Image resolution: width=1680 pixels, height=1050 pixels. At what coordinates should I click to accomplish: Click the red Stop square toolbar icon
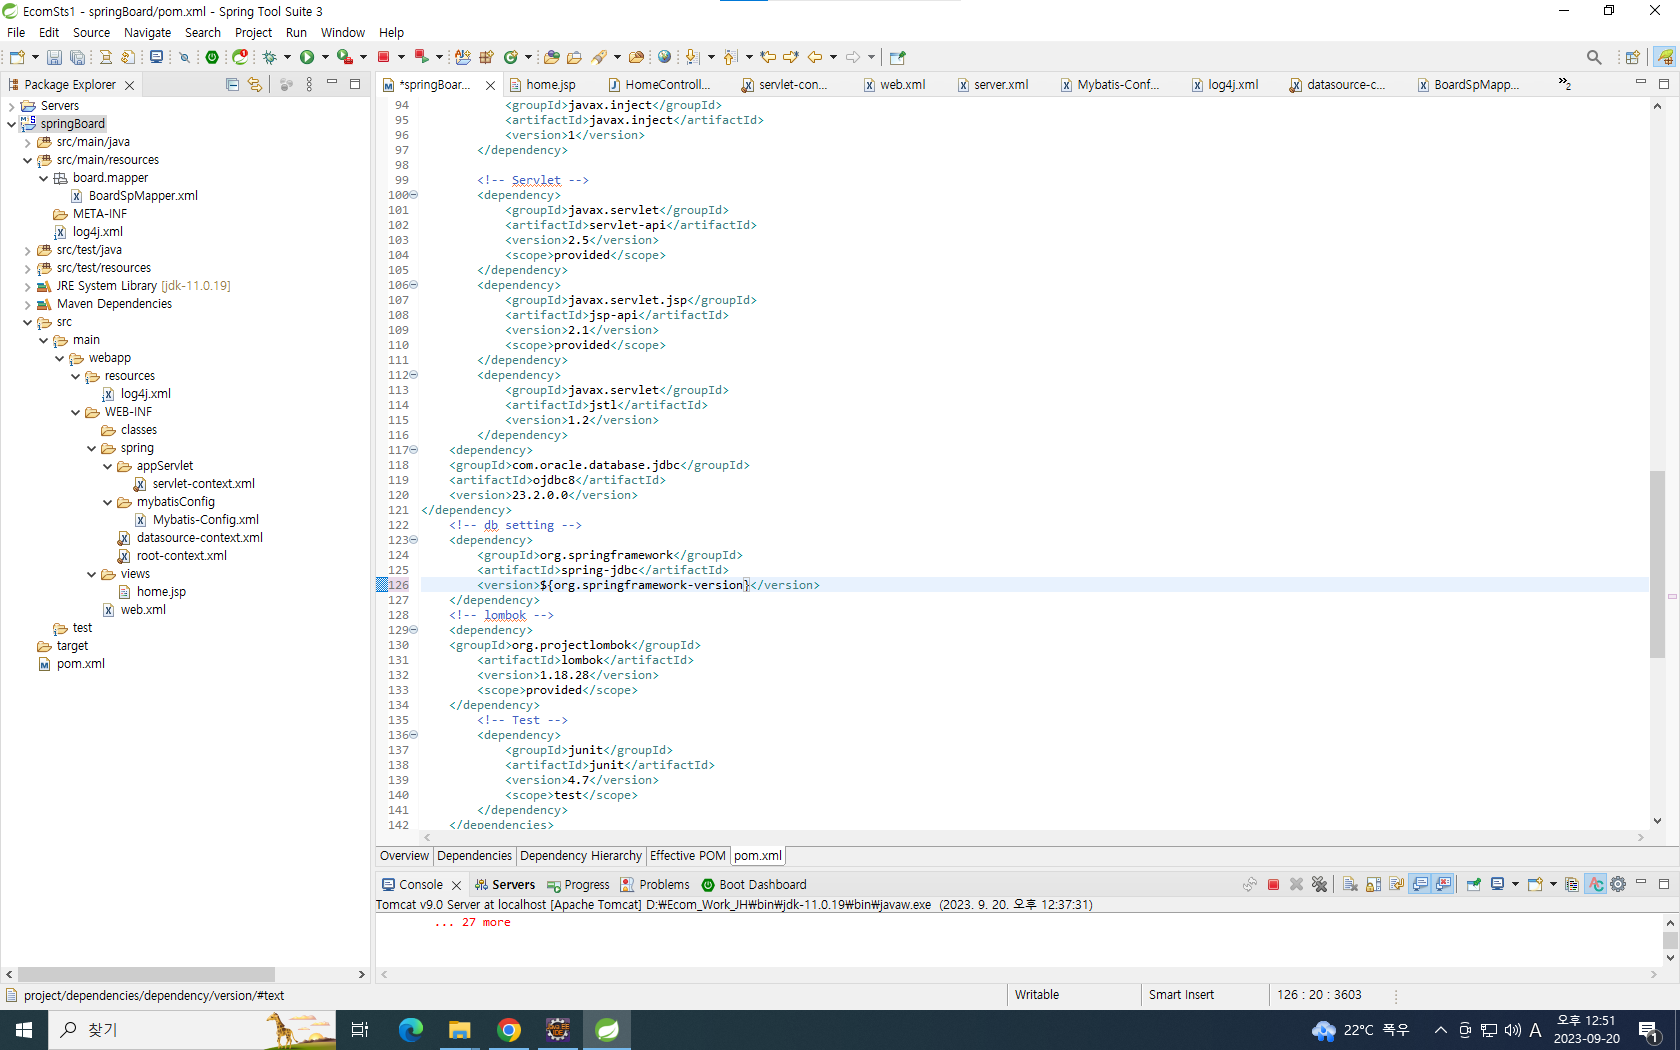coord(383,57)
